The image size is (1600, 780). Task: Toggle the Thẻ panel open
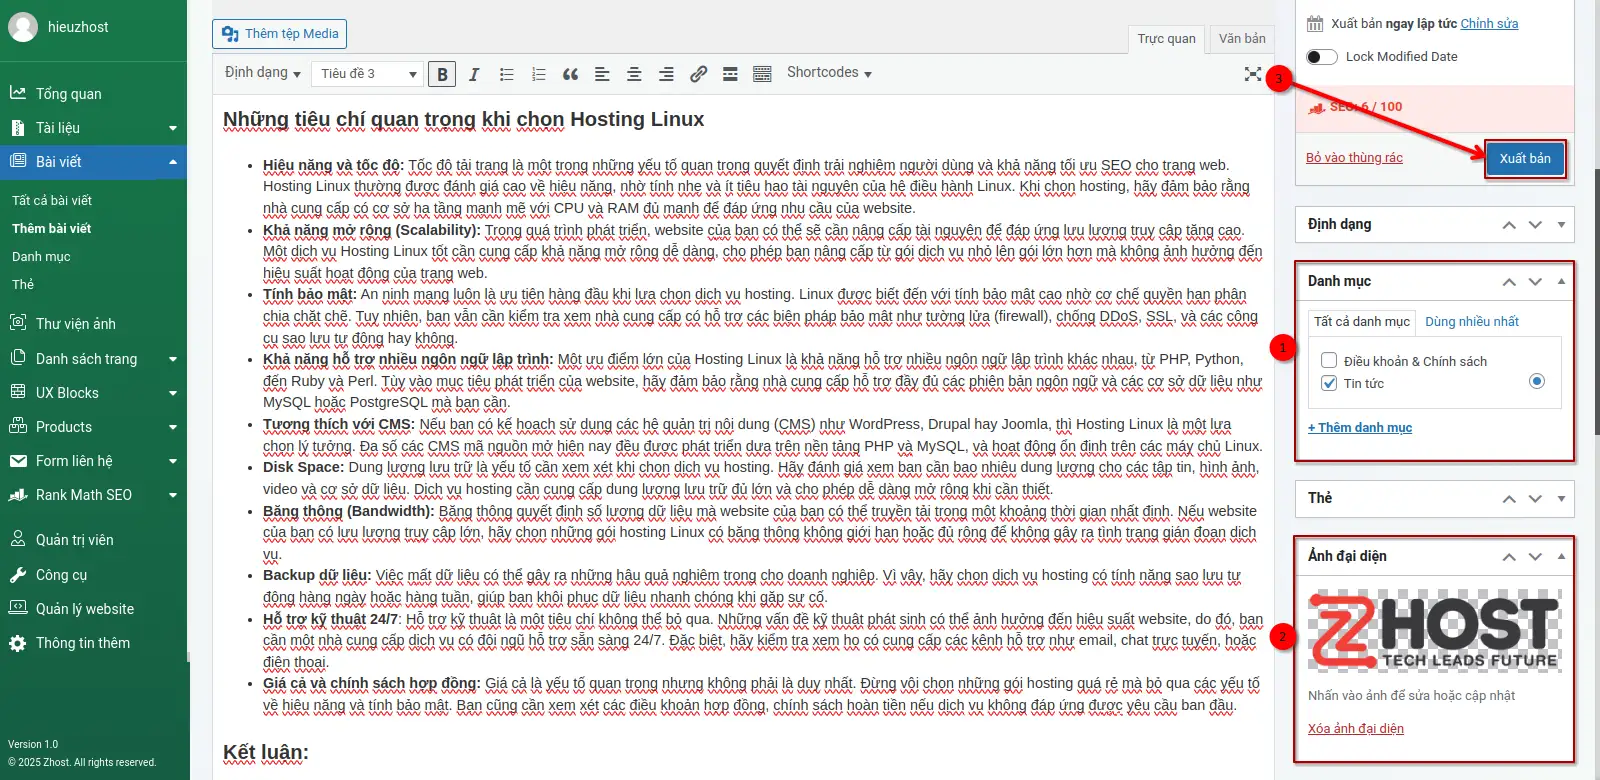(1561, 498)
